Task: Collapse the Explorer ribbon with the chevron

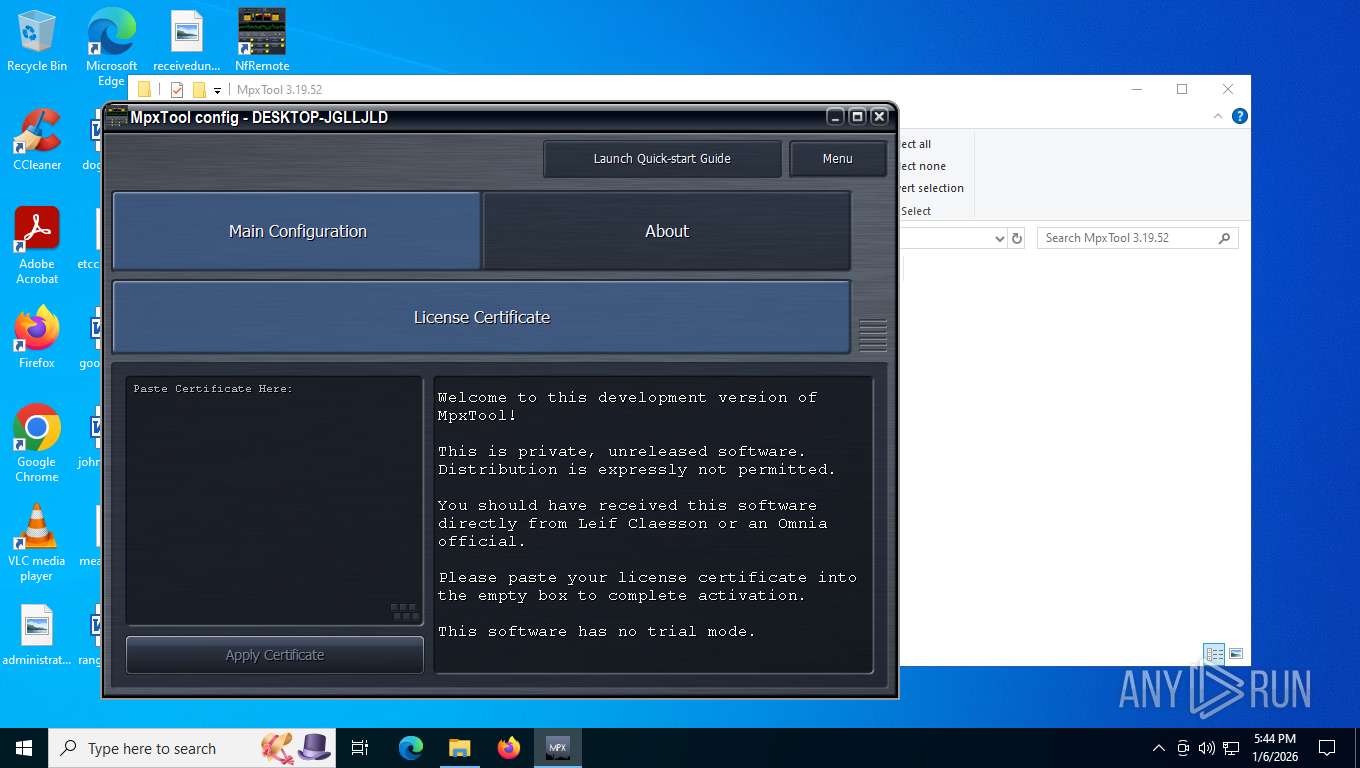Action: click(1218, 116)
